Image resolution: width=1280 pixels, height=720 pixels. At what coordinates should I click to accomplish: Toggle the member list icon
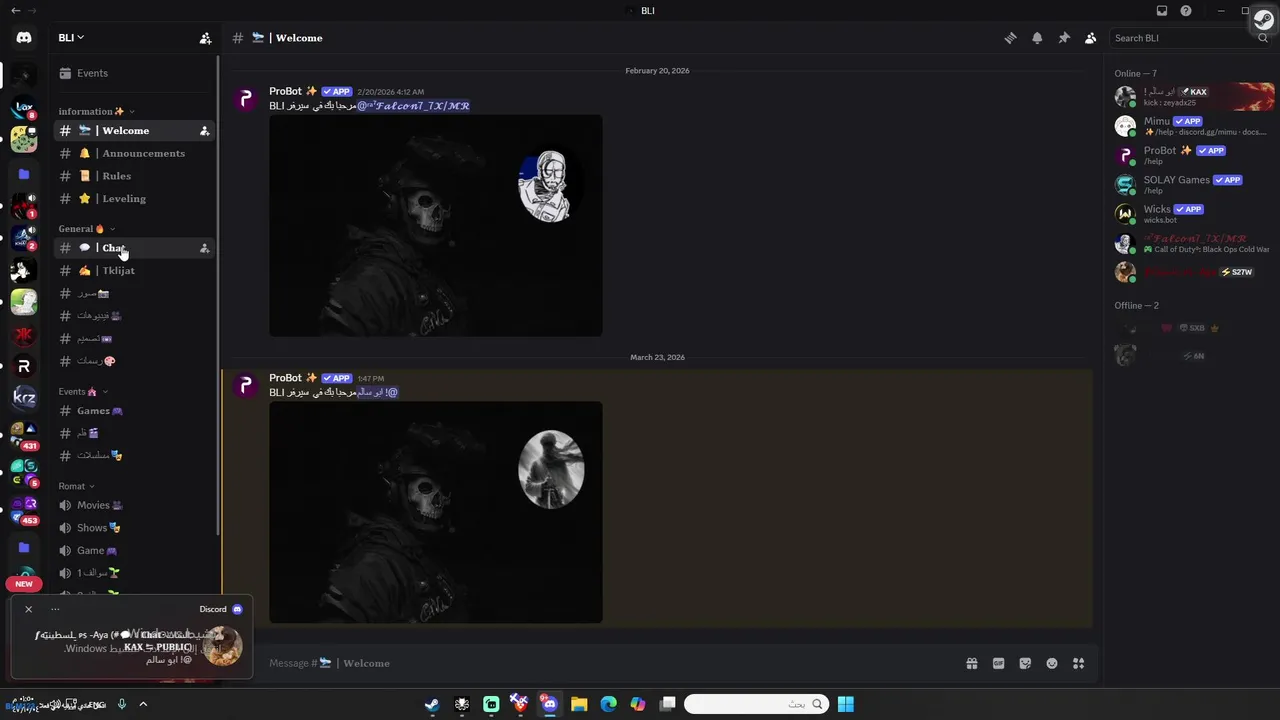[1090, 38]
